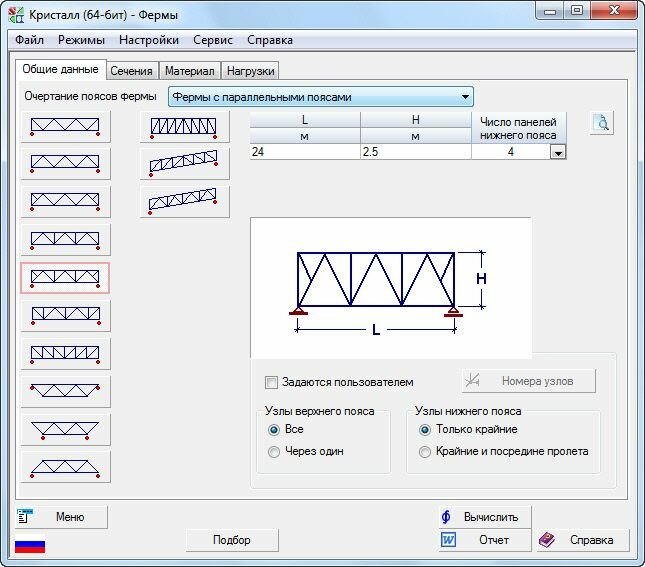Click the Russian flag language icon
Image resolution: width=645 pixels, height=567 pixels.
[x=30, y=544]
